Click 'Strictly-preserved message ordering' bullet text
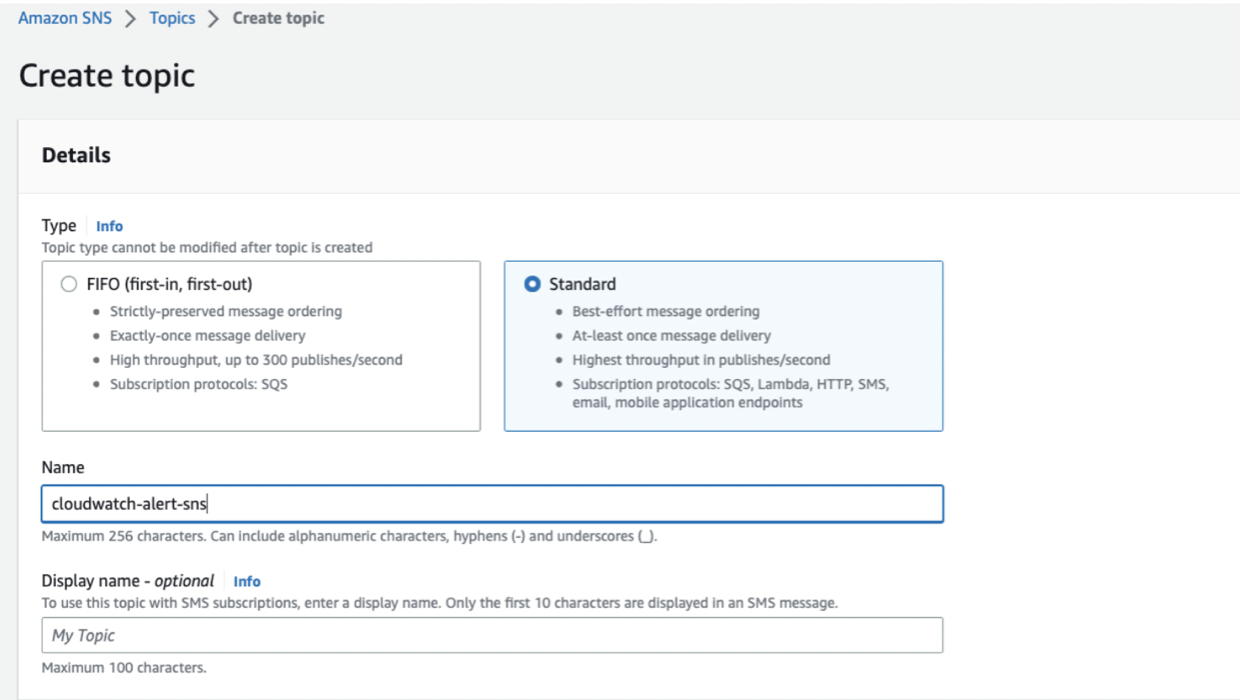1240x700 pixels. [226, 311]
